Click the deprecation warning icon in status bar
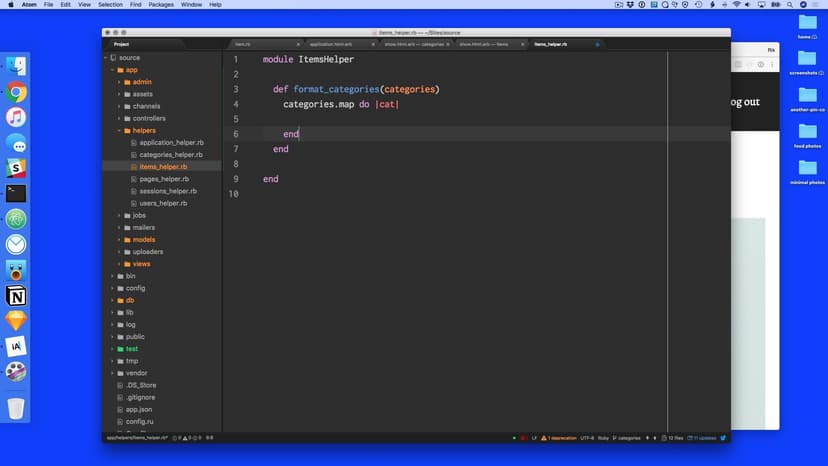This screenshot has width=828, height=466. [x=545, y=438]
